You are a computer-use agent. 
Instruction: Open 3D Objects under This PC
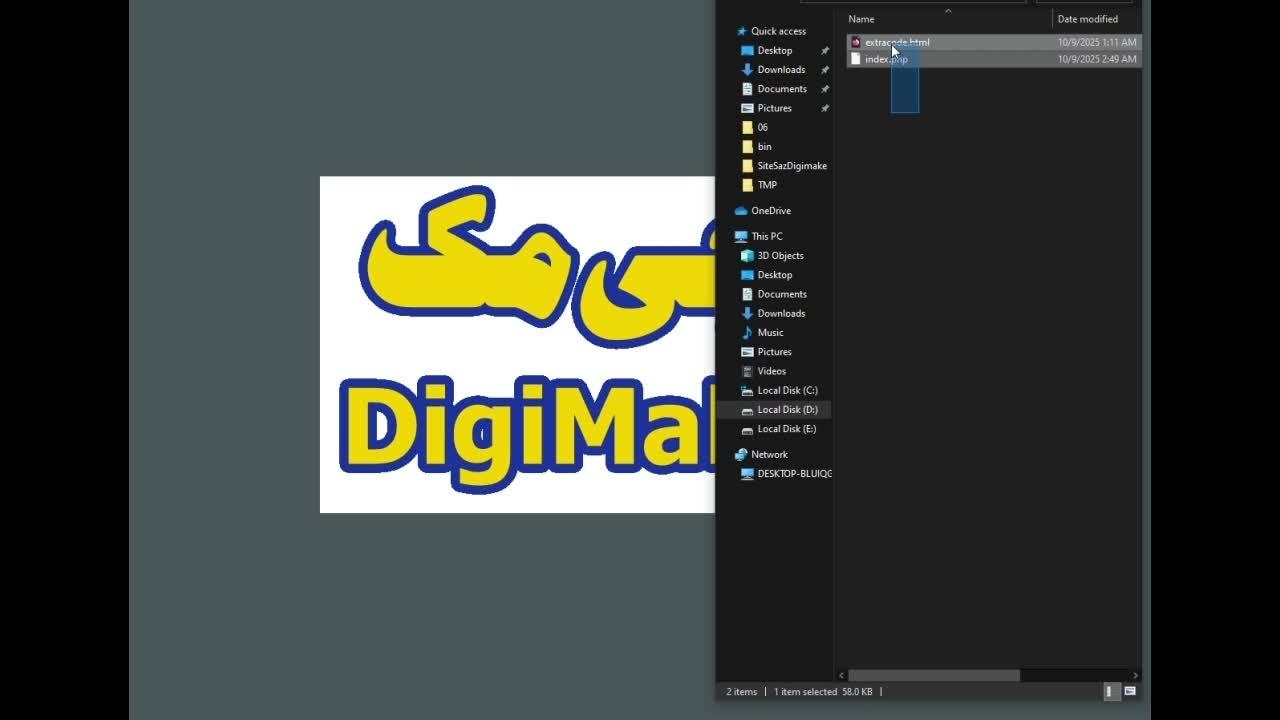tap(780, 256)
